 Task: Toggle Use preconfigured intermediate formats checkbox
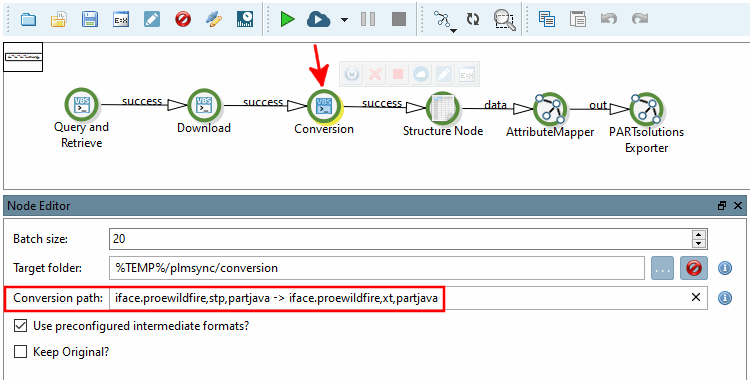(21, 326)
